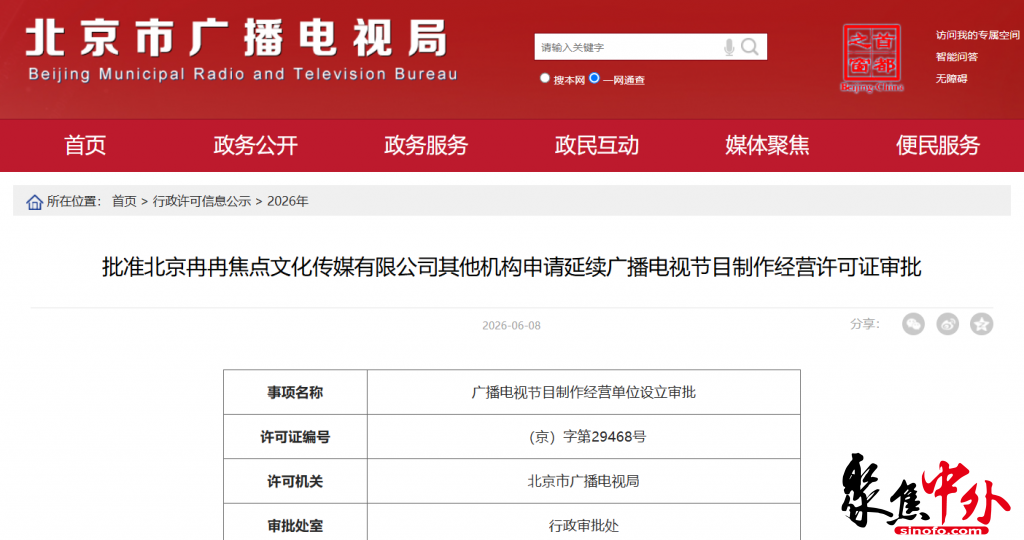This screenshot has width=1024, height=540.
Task: Select the 一网通查 radio option
Action: [594, 78]
